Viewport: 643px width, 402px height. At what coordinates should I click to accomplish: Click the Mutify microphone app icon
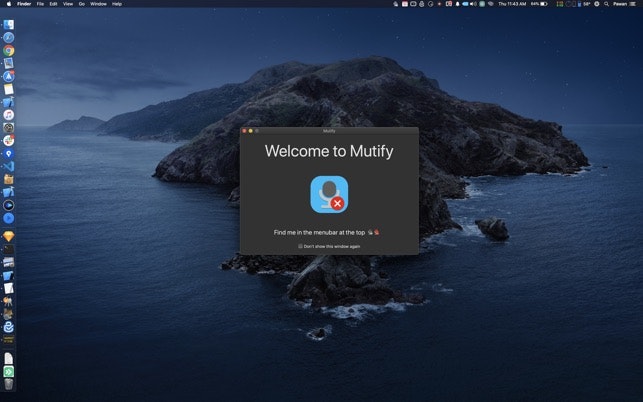point(329,194)
